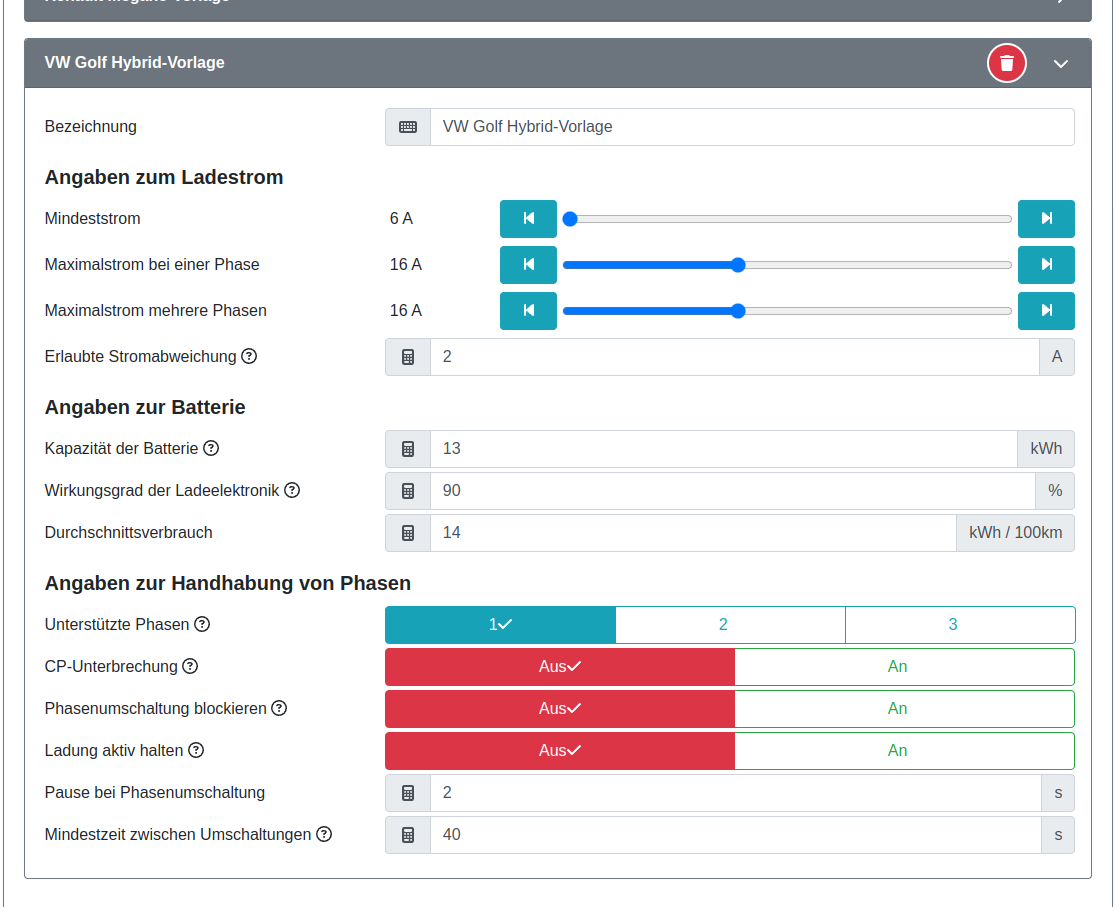Set CP-Unterbrechung to Aus
Image resolution: width=1115 pixels, height=907 pixels.
pos(560,667)
